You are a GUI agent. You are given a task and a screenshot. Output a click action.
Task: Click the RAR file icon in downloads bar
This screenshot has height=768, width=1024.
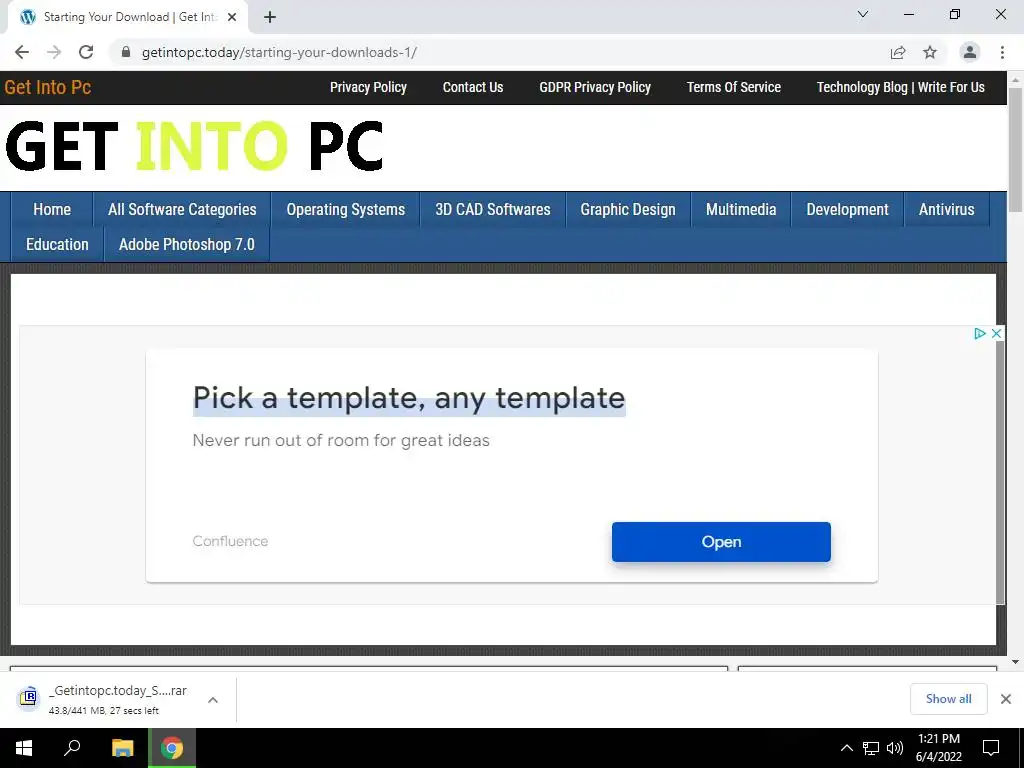(x=28, y=698)
